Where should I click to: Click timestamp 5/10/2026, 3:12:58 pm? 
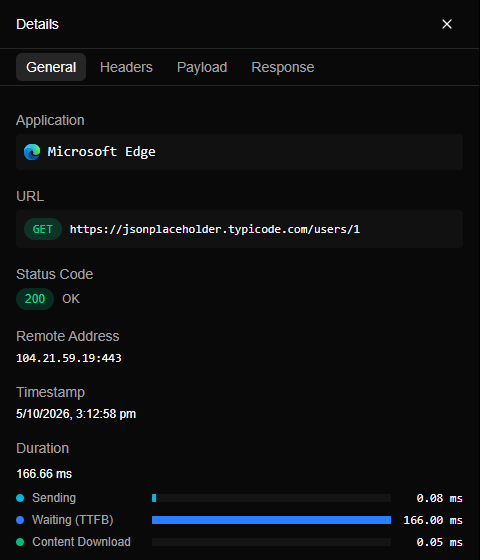click(x=76, y=414)
